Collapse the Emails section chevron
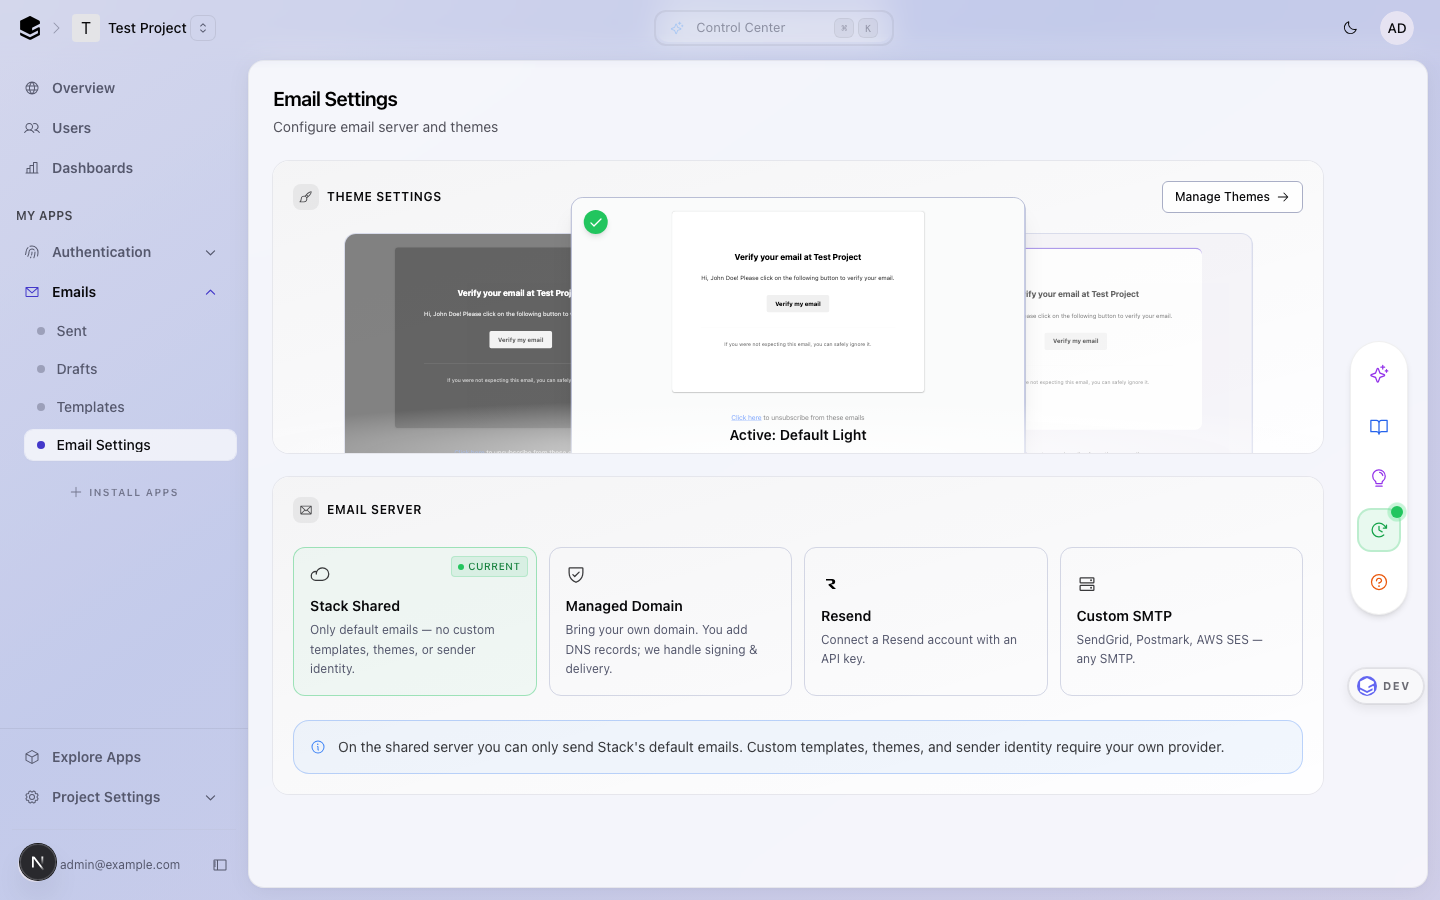Screen dimensions: 1440x900 pyautogui.click(x=210, y=292)
